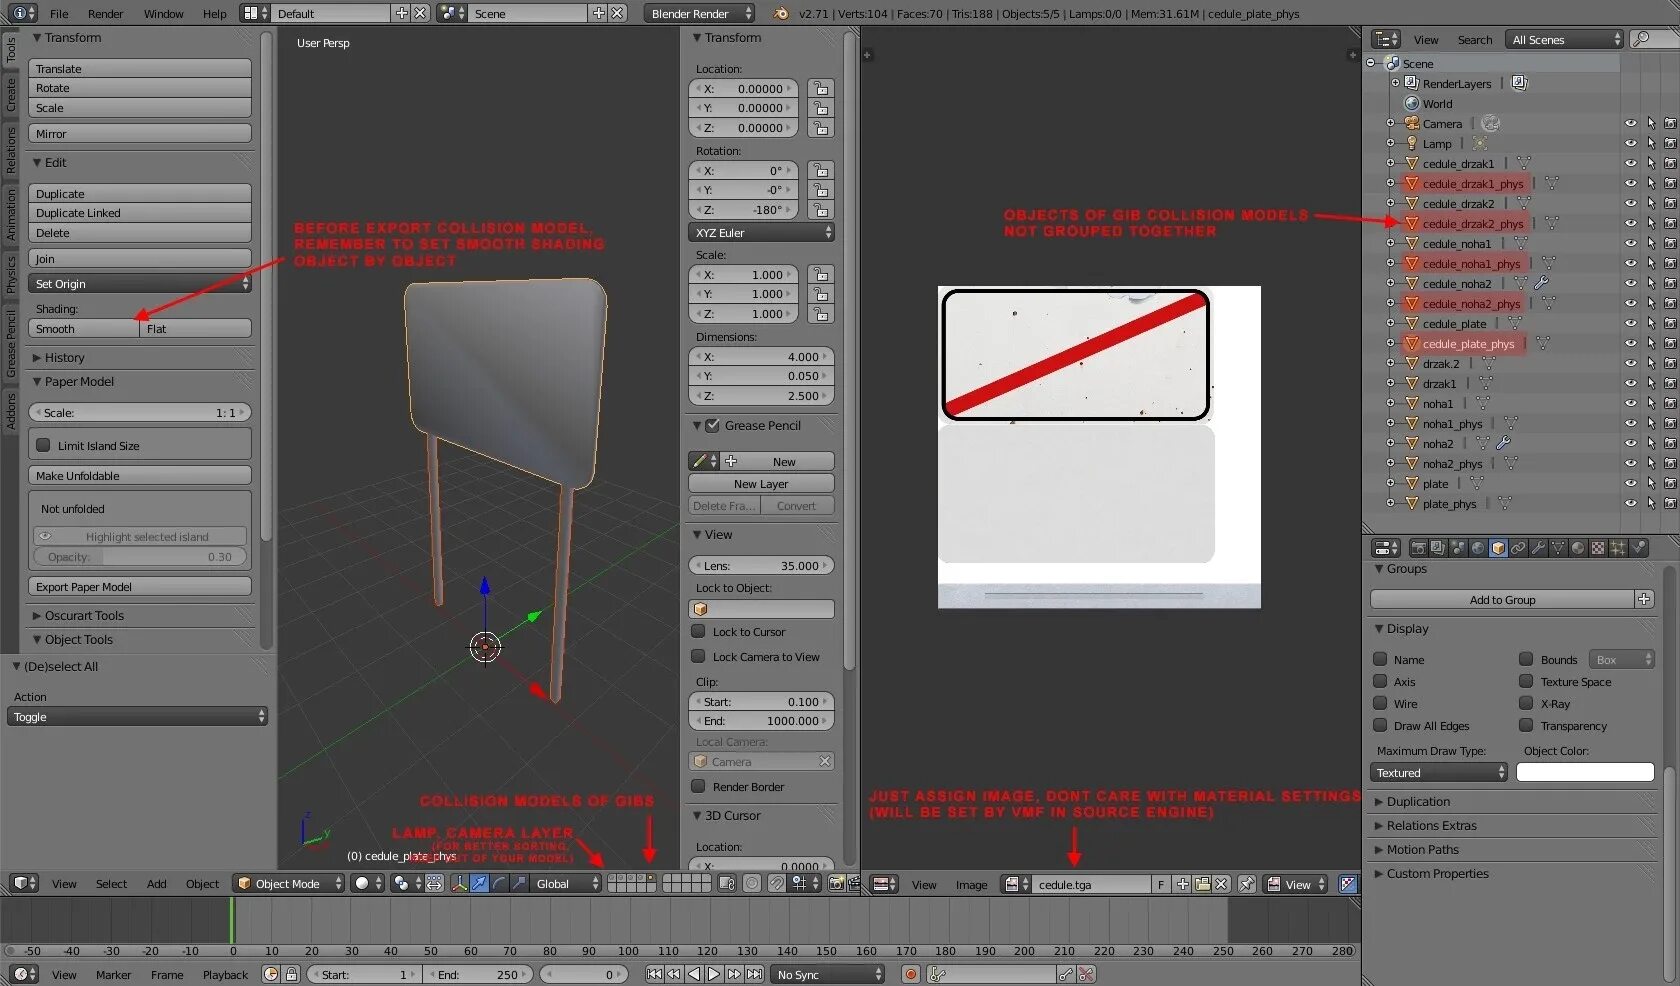Viewport: 1680px width, 986px height.
Task: Click the Particles properties sparkle icon
Action: coord(1617,548)
